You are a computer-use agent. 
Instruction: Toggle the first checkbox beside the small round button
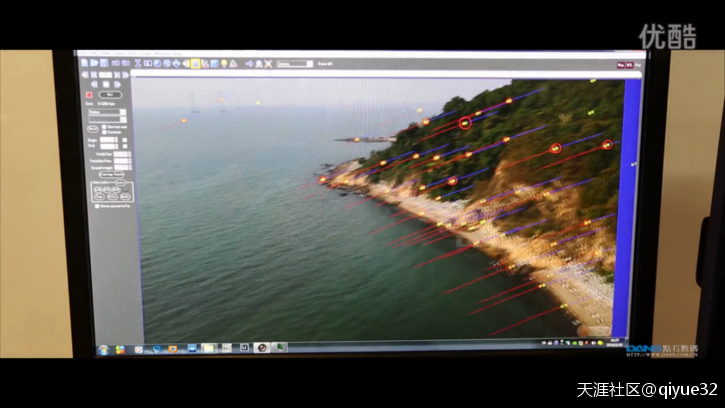(104, 126)
